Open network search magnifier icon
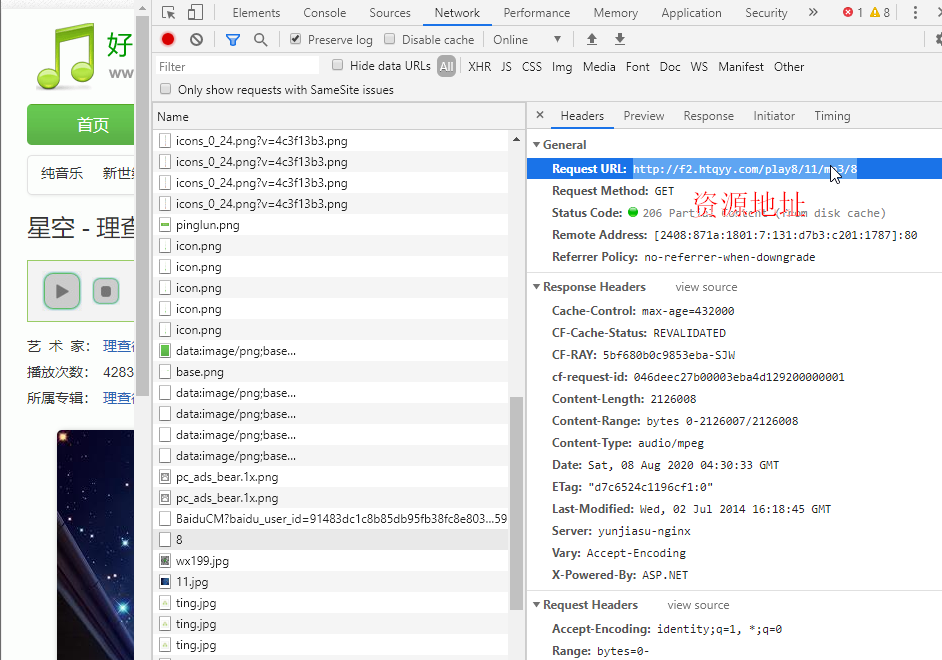This screenshot has width=942, height=660. tap(260, 40)
